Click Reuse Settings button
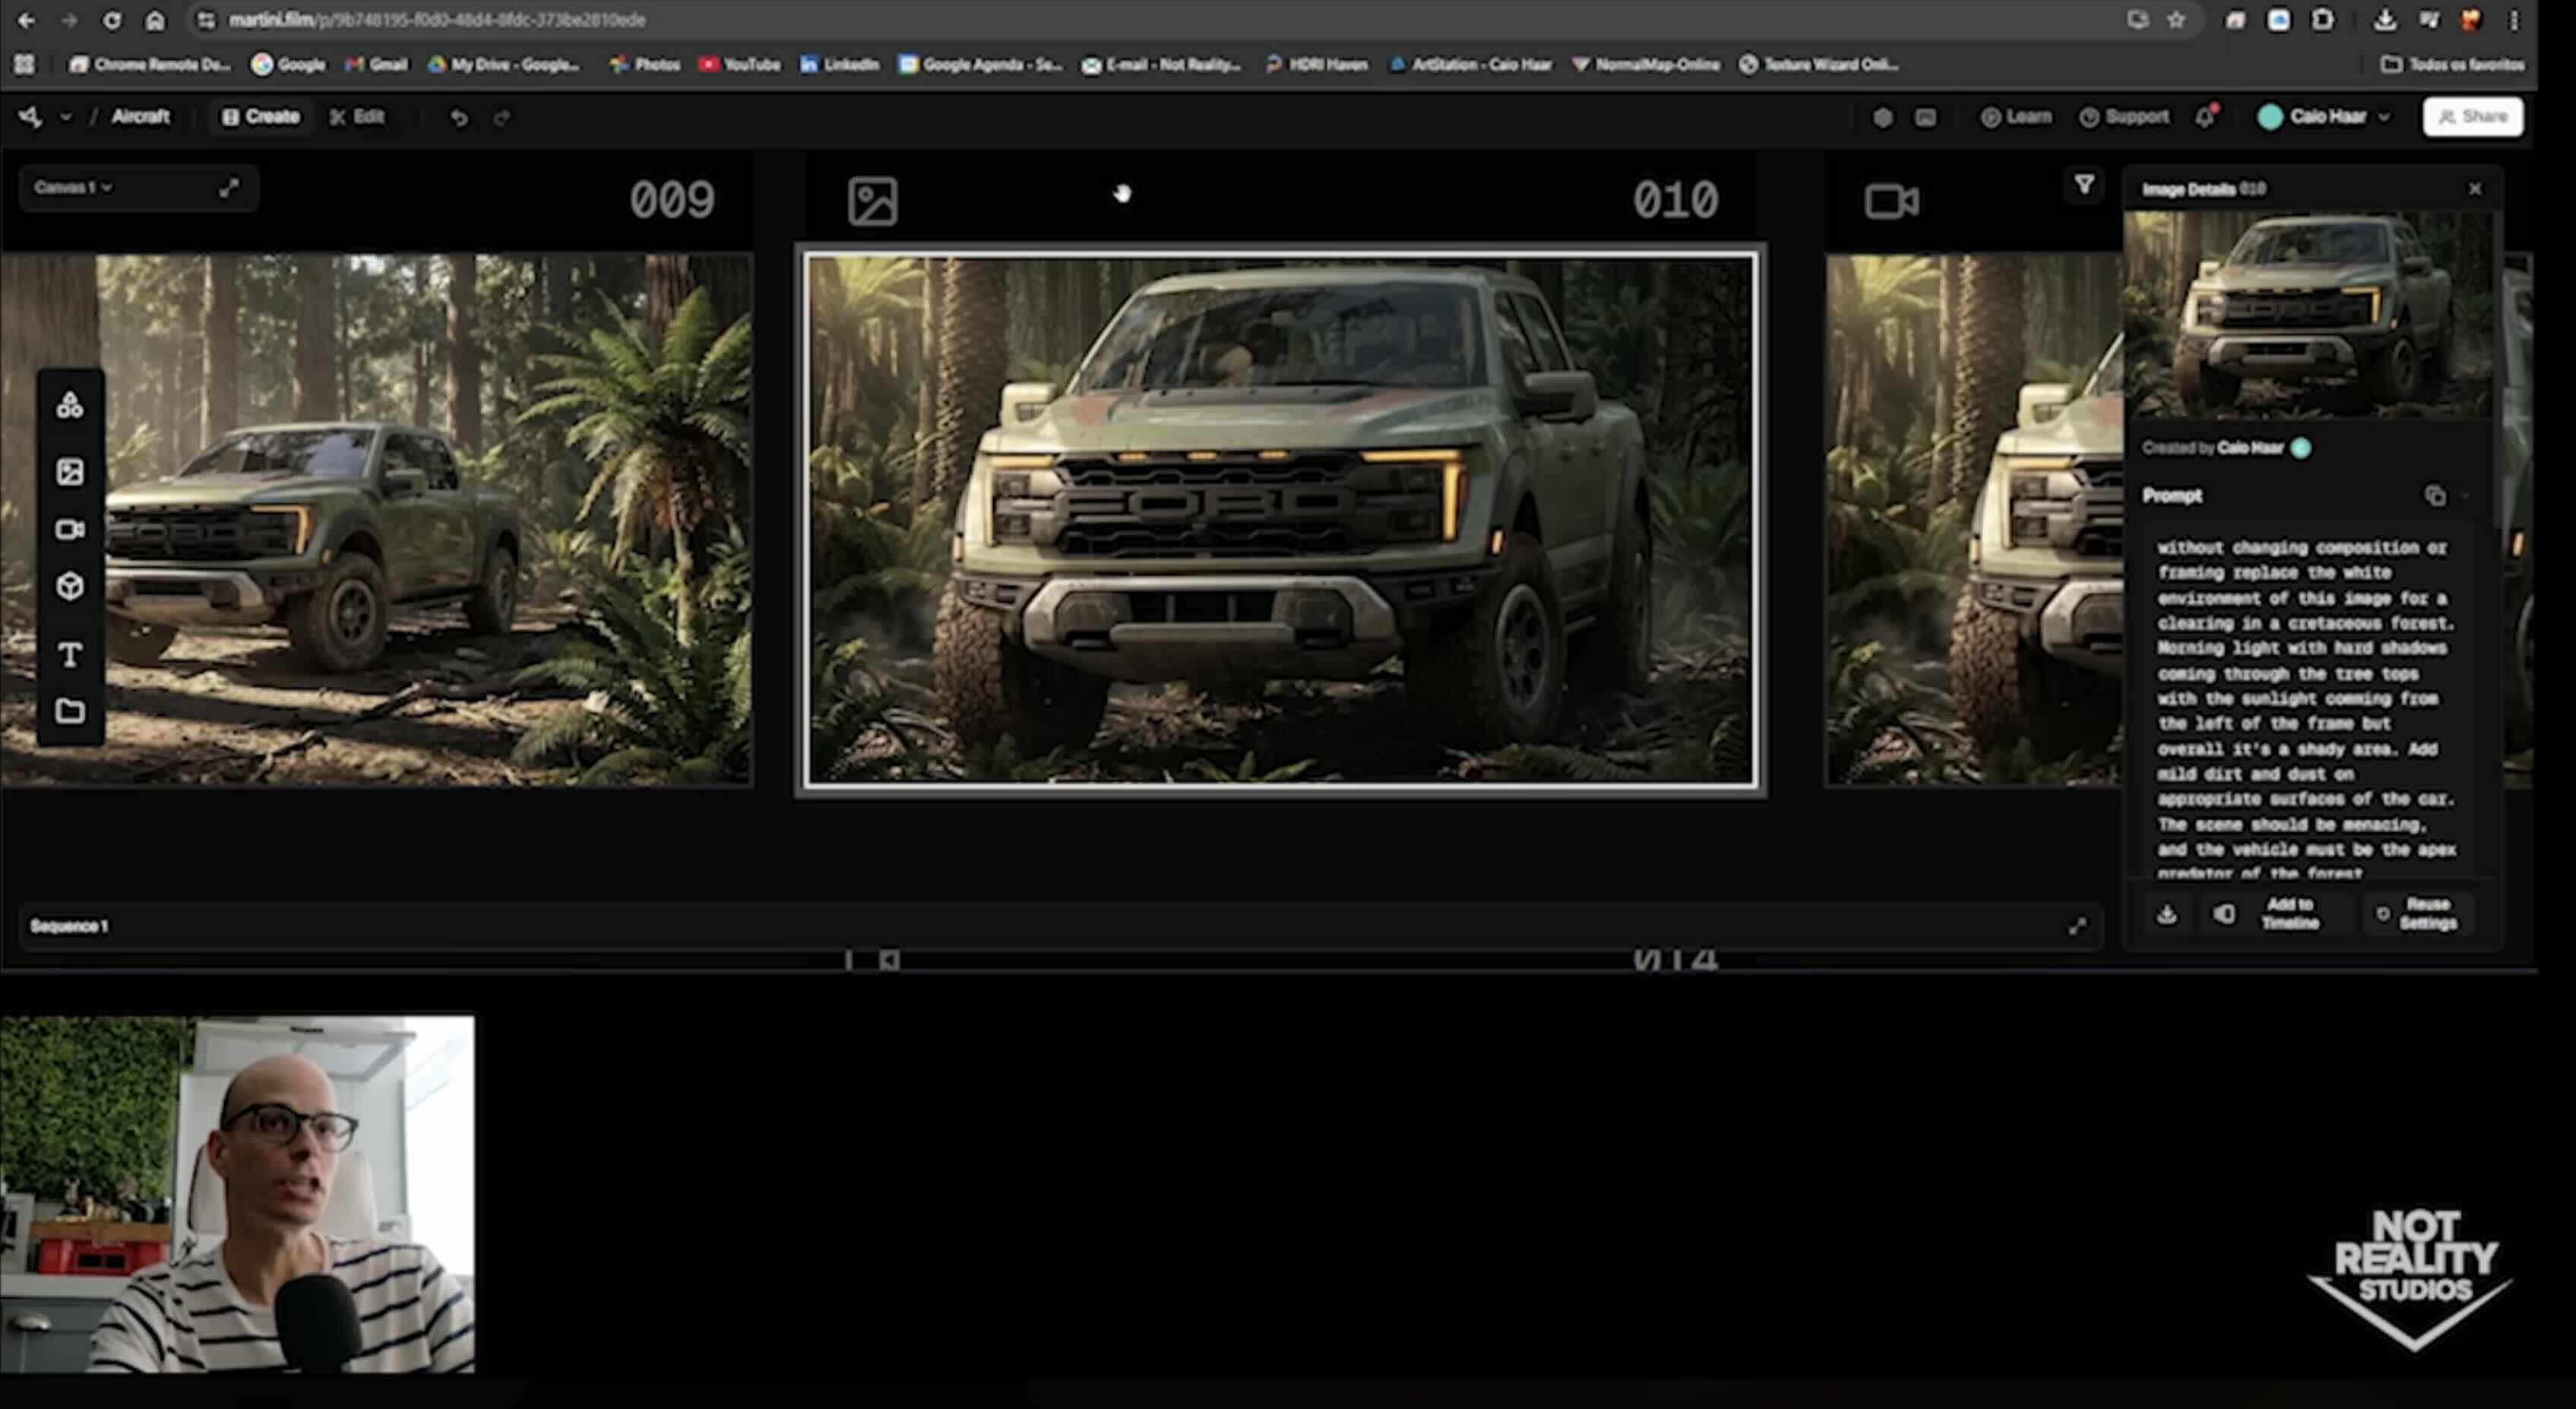 click(2417, 914)
